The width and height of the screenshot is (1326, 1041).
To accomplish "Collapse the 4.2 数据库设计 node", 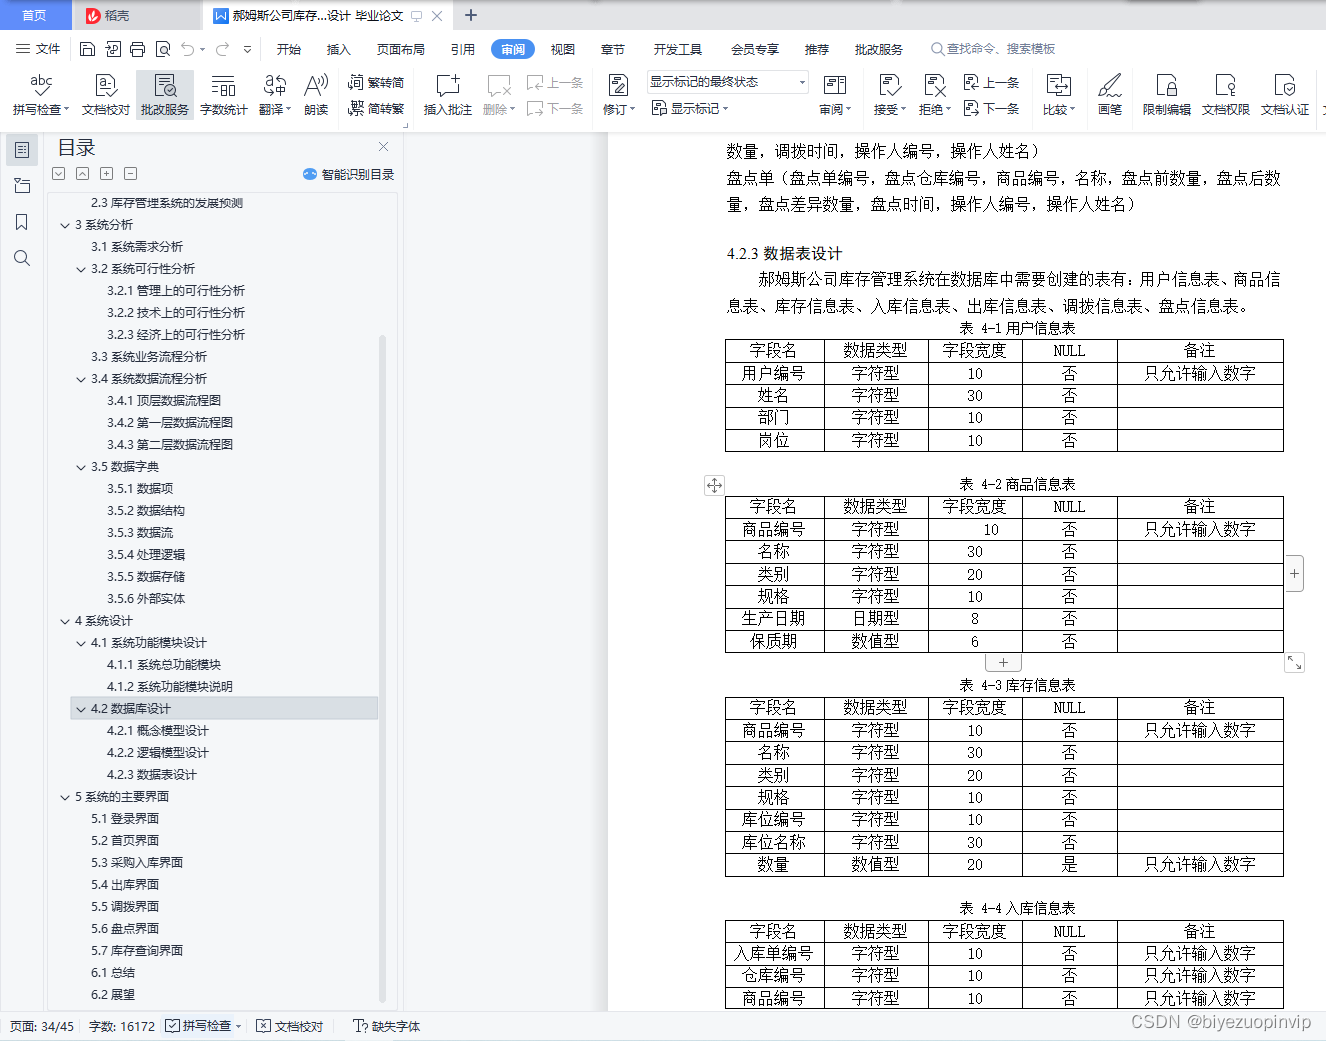I will 81,709.
